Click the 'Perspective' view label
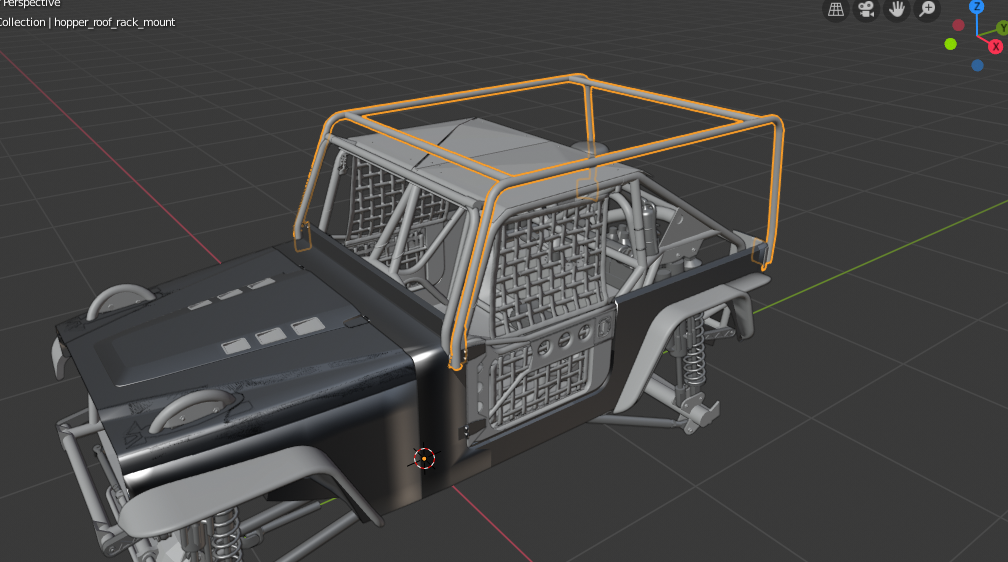The image size is (1008, 562). pos(30,3)
